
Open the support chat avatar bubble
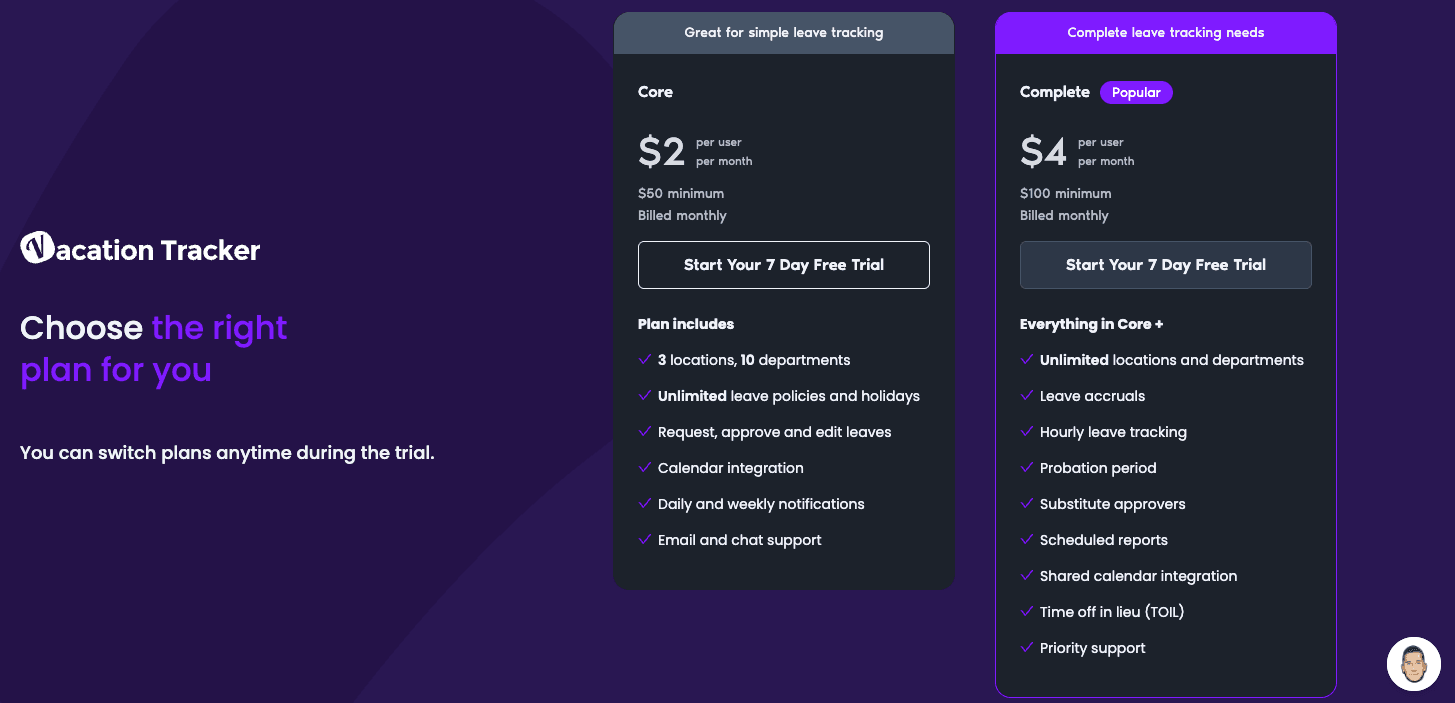(1413, 664)
